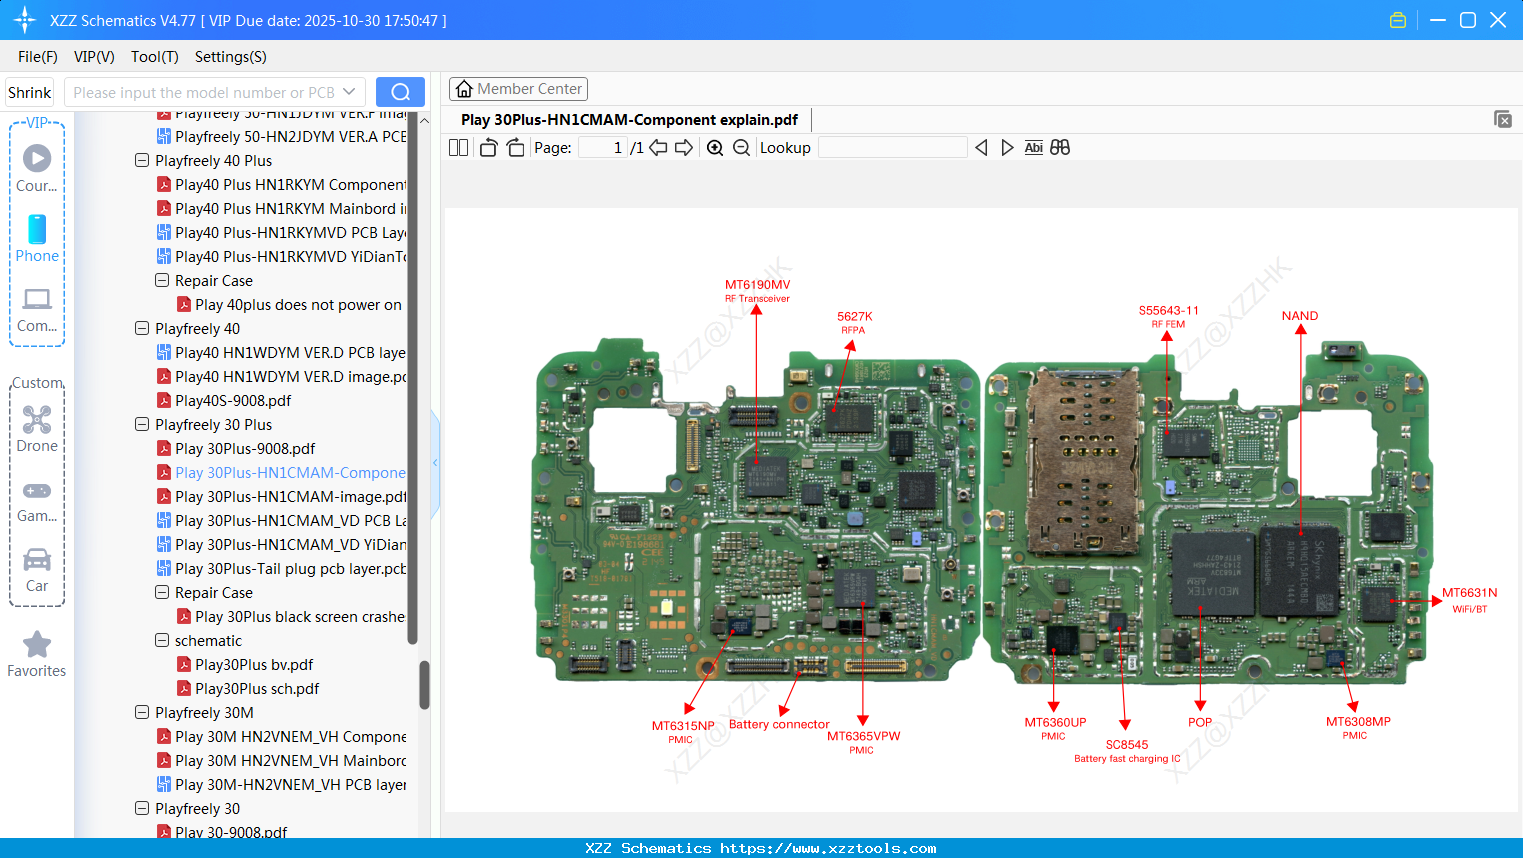Find previous lookup result triangle
This screenshot has height=858, width=1523.
pyautogui.click(x=981, y=148)
